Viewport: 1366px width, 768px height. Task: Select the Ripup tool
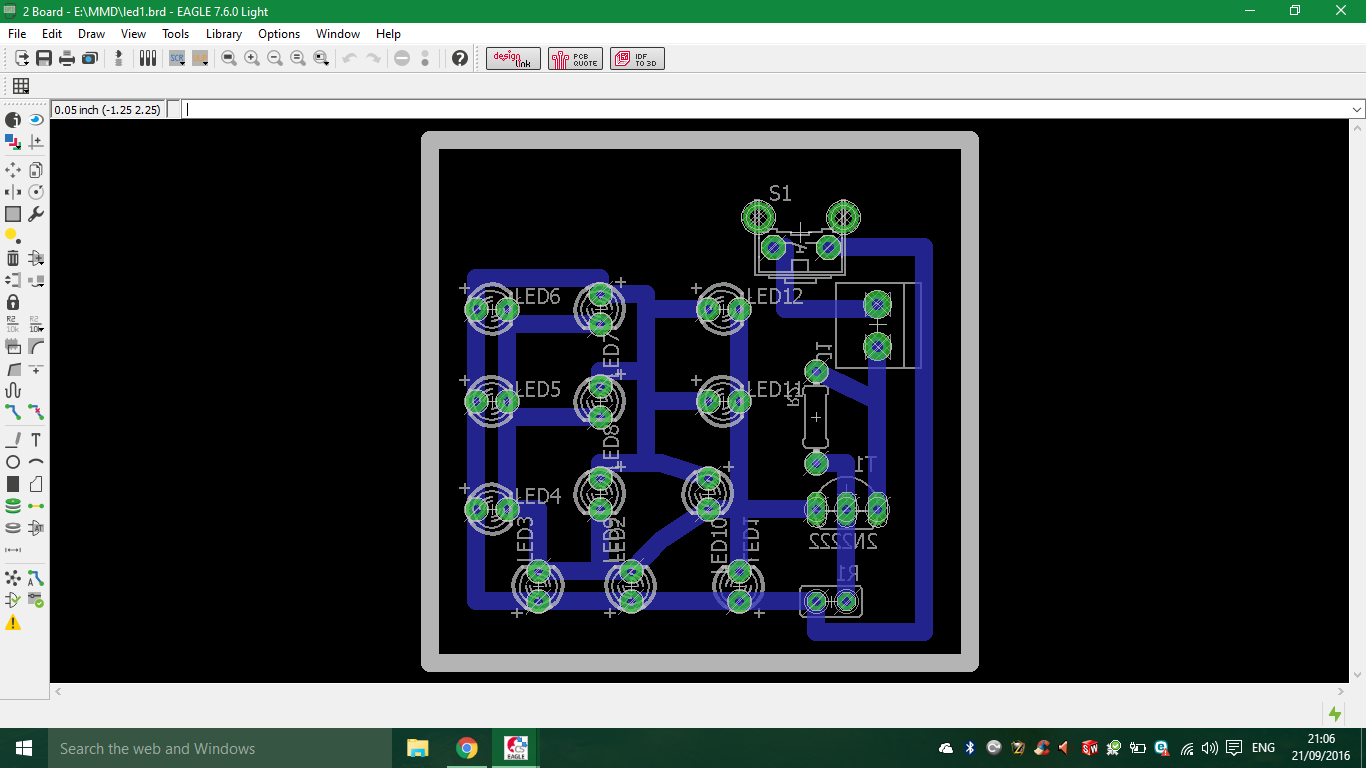(36, 412)
